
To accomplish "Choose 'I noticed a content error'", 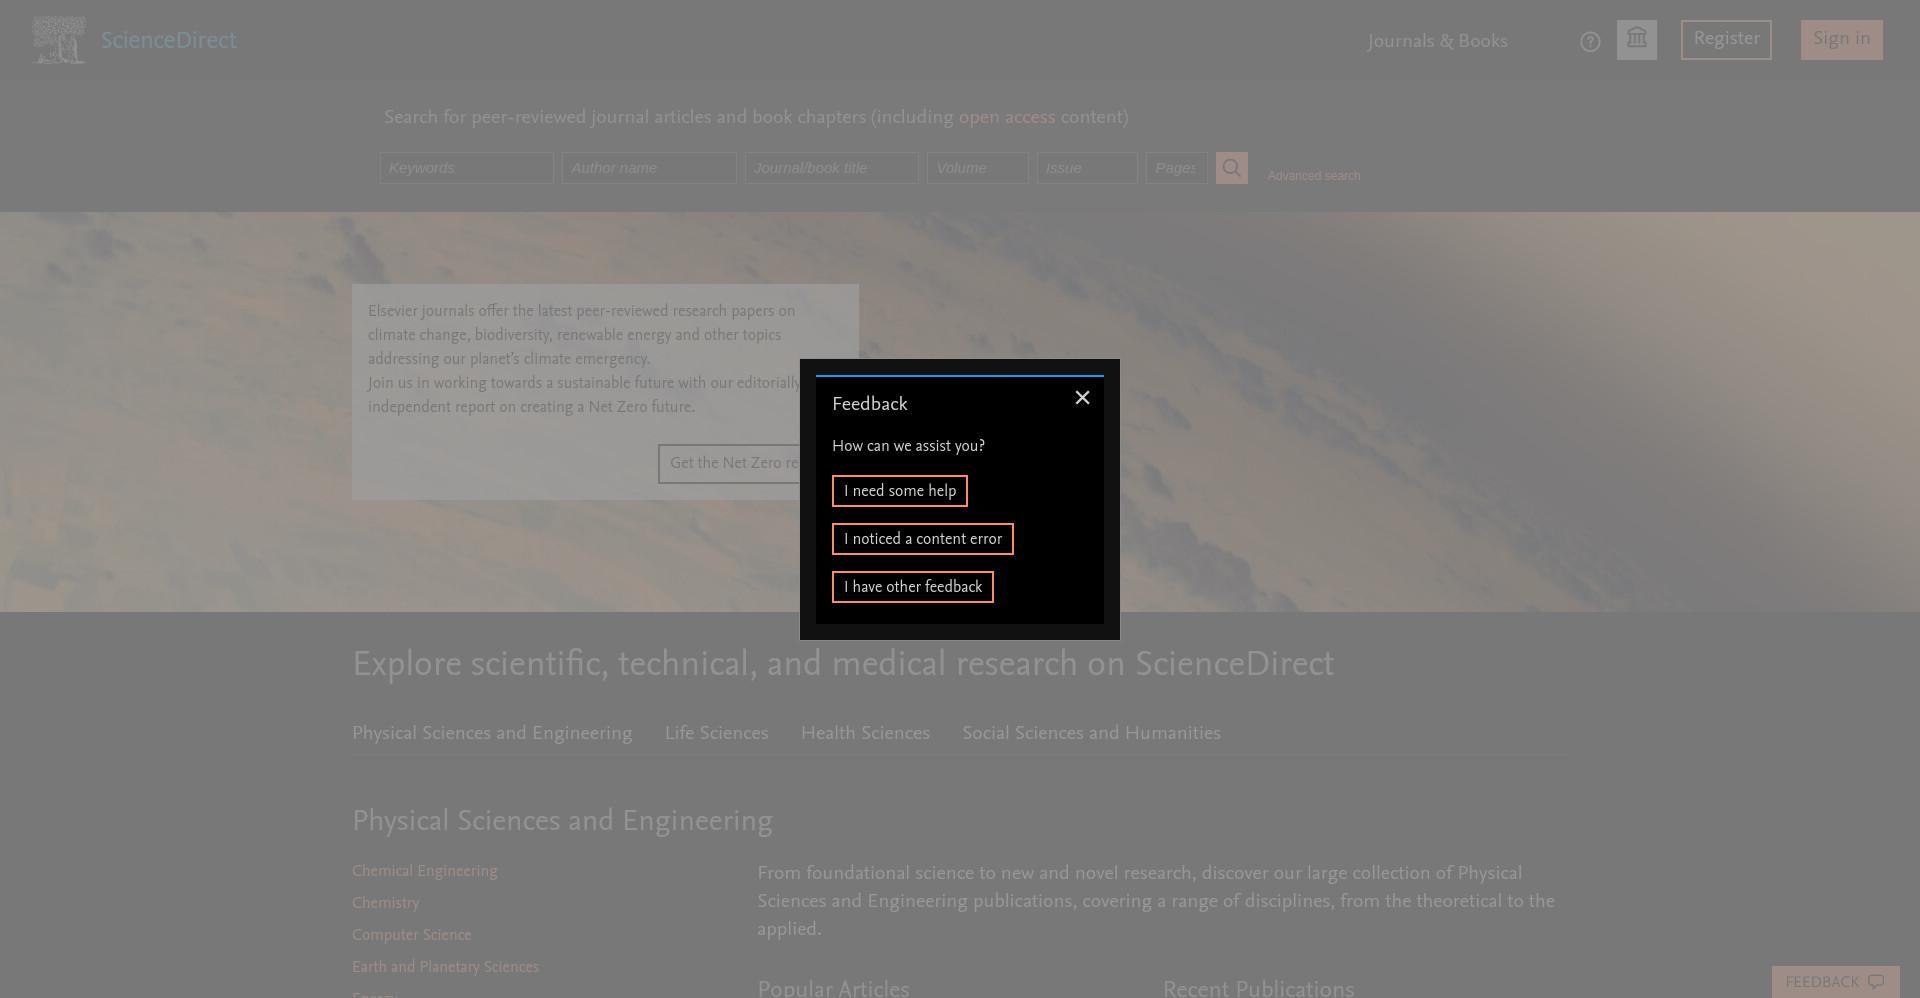I will point(923,539).
